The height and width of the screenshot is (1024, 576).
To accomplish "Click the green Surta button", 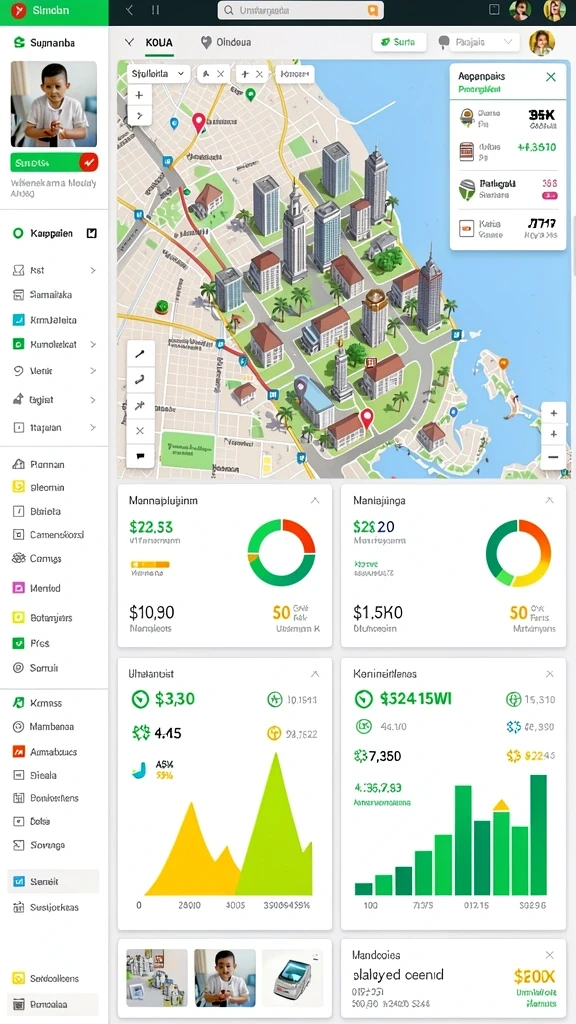I will [399, 42].
